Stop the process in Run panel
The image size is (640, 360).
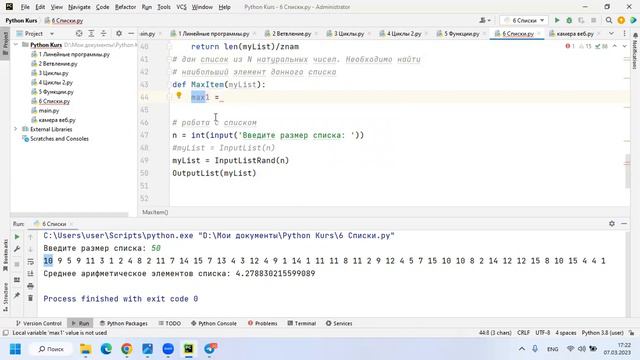point(17,264)
